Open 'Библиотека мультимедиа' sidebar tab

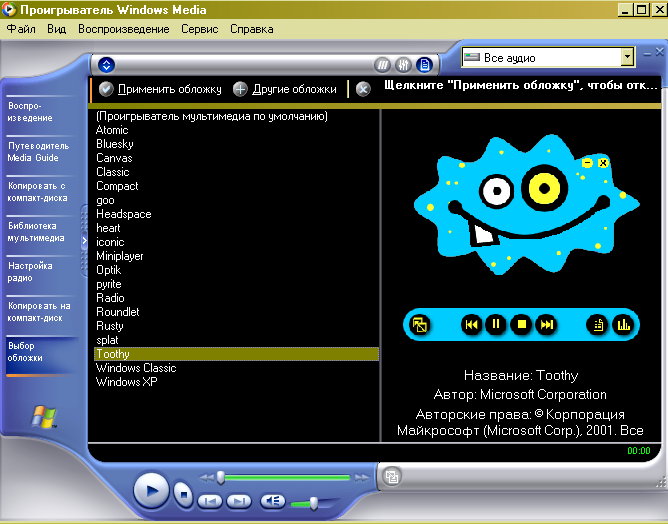click(40, 232)
